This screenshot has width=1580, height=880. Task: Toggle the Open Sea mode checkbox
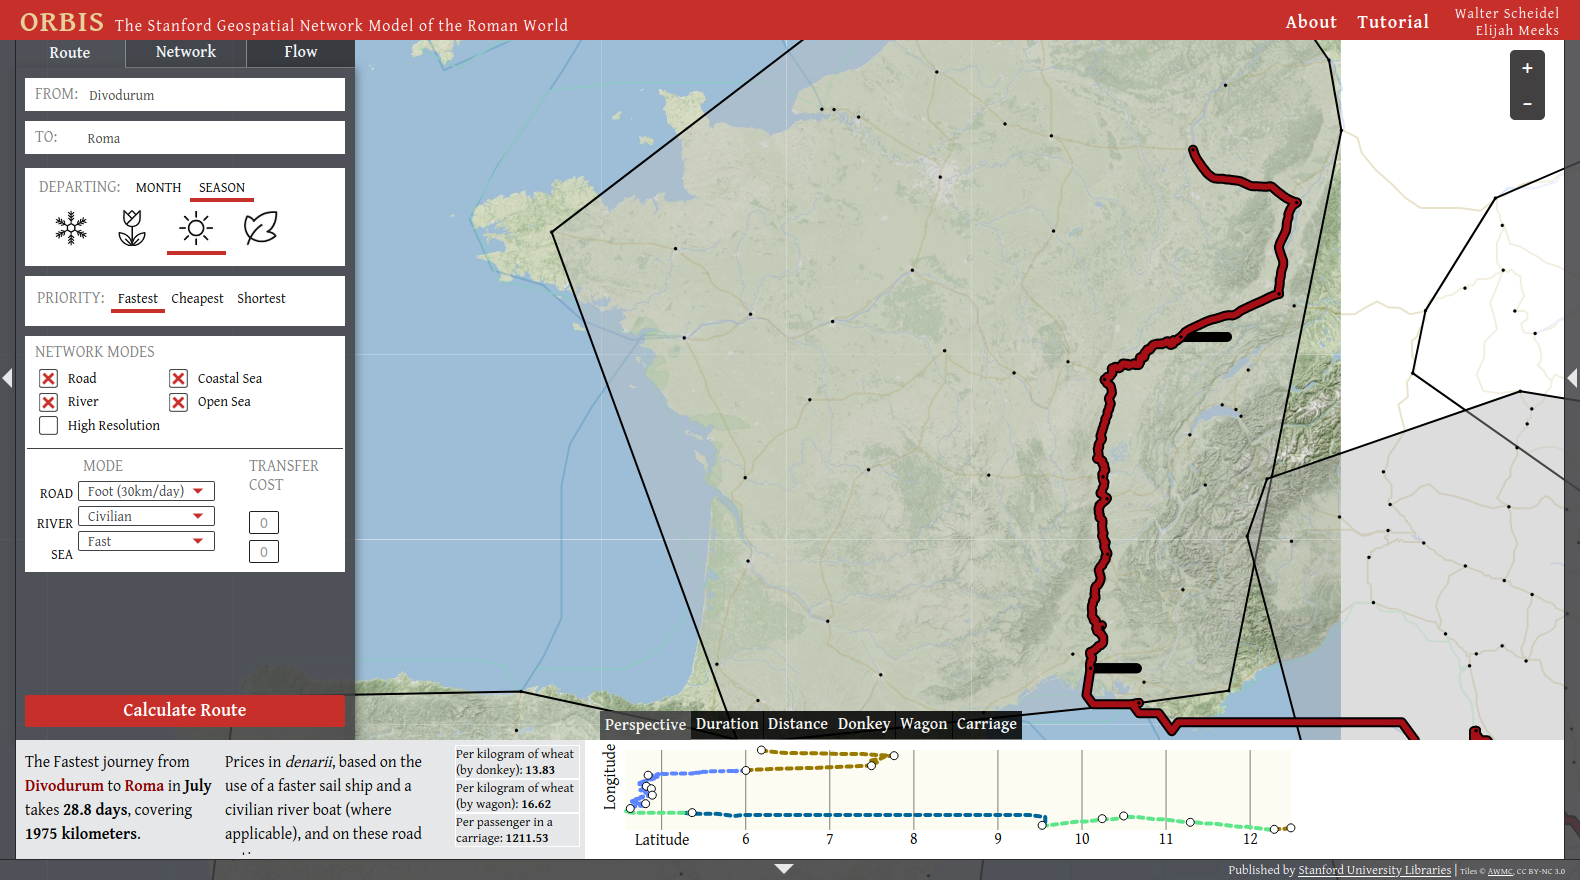pos(178,402)
